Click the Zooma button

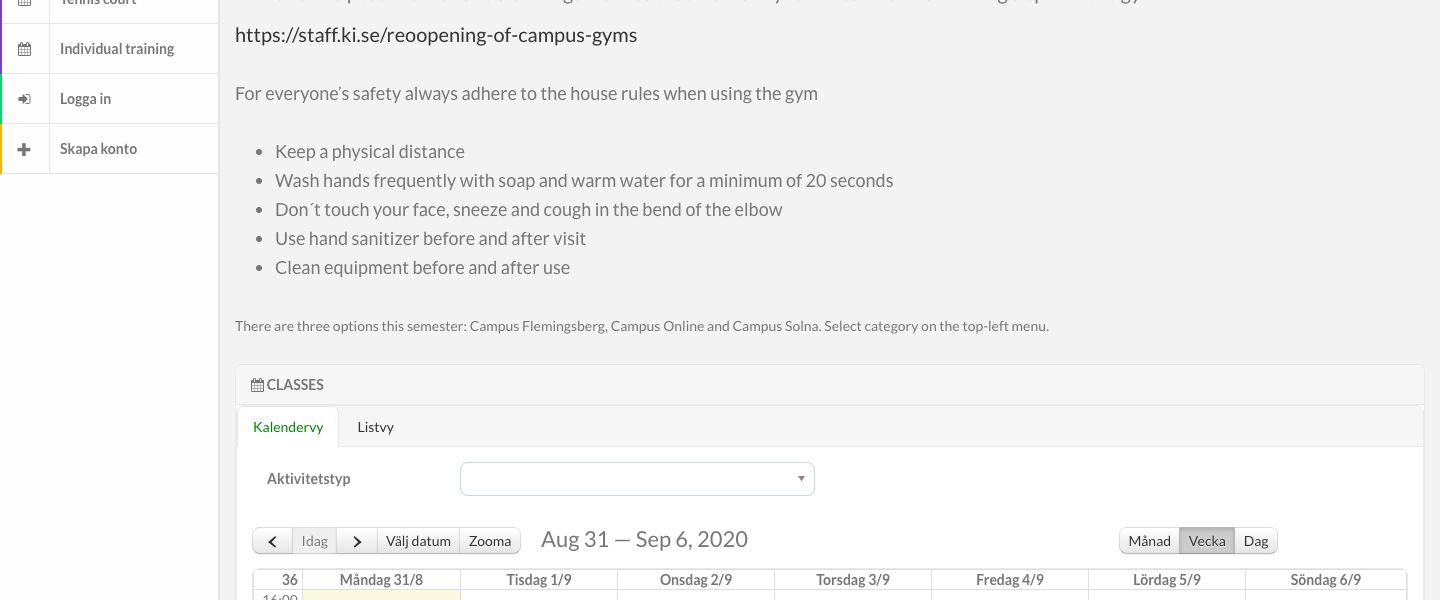tap(490, 541)
